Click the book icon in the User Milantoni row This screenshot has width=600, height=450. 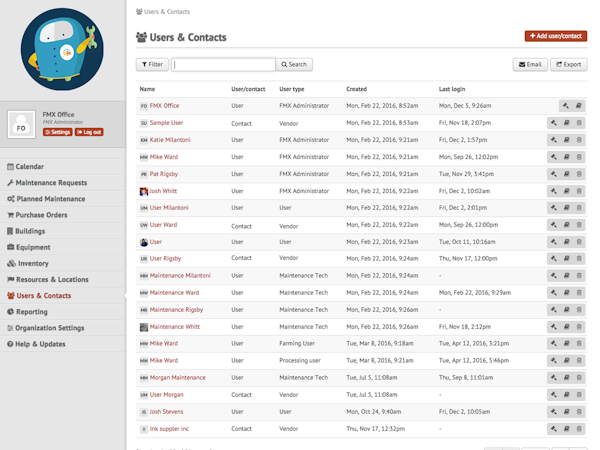(566, 208)
